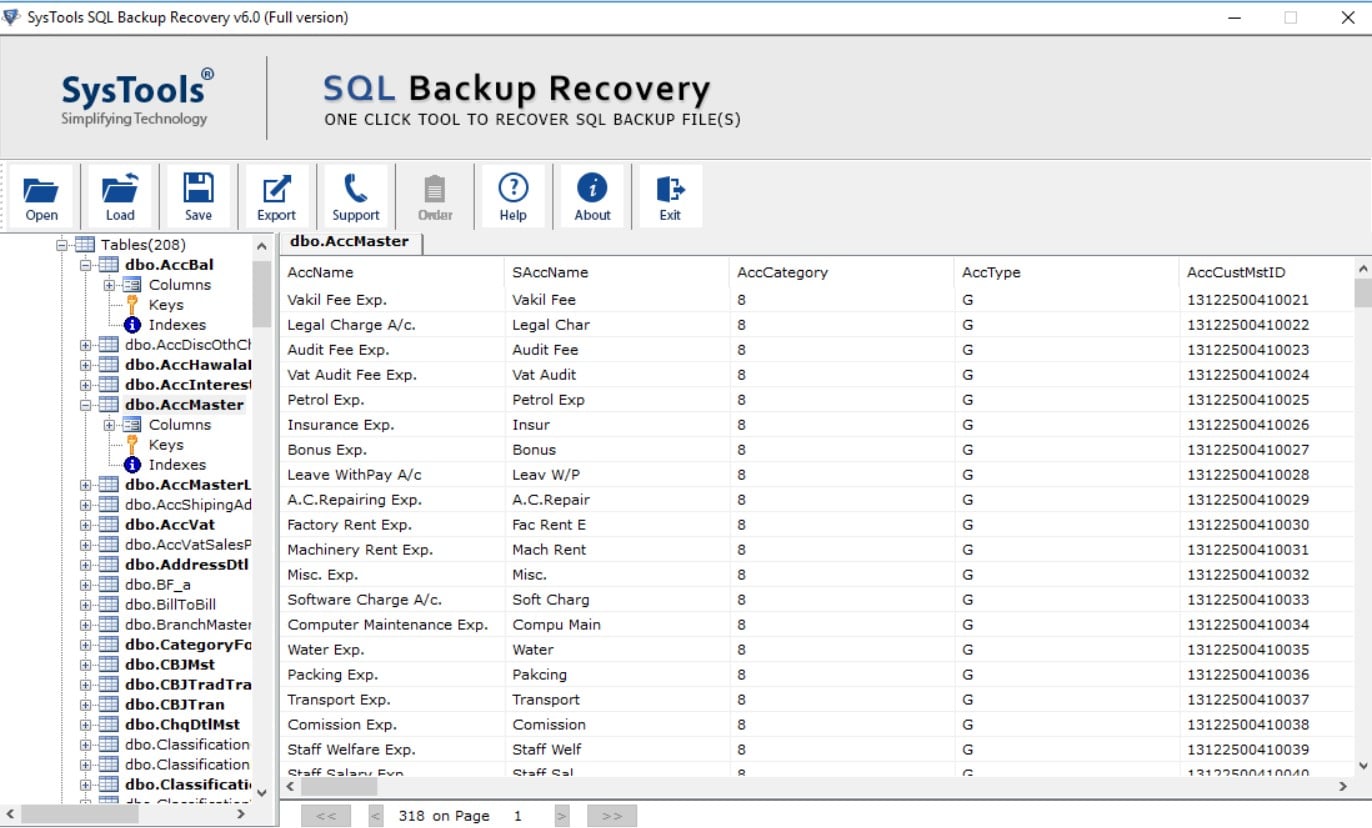Click the Tables(208) table icon
1372x828 pixels.
pos(85,245)
